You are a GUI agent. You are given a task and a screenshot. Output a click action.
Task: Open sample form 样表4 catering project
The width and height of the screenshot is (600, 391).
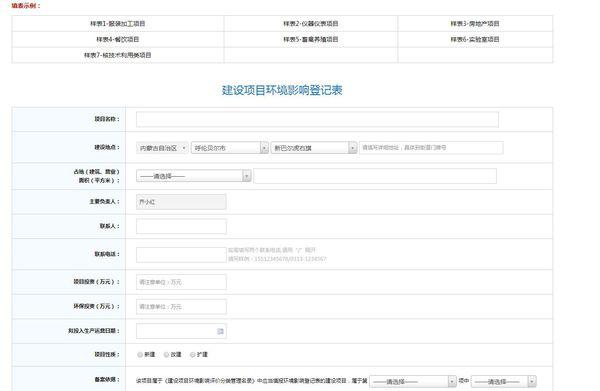coord(117,39)
